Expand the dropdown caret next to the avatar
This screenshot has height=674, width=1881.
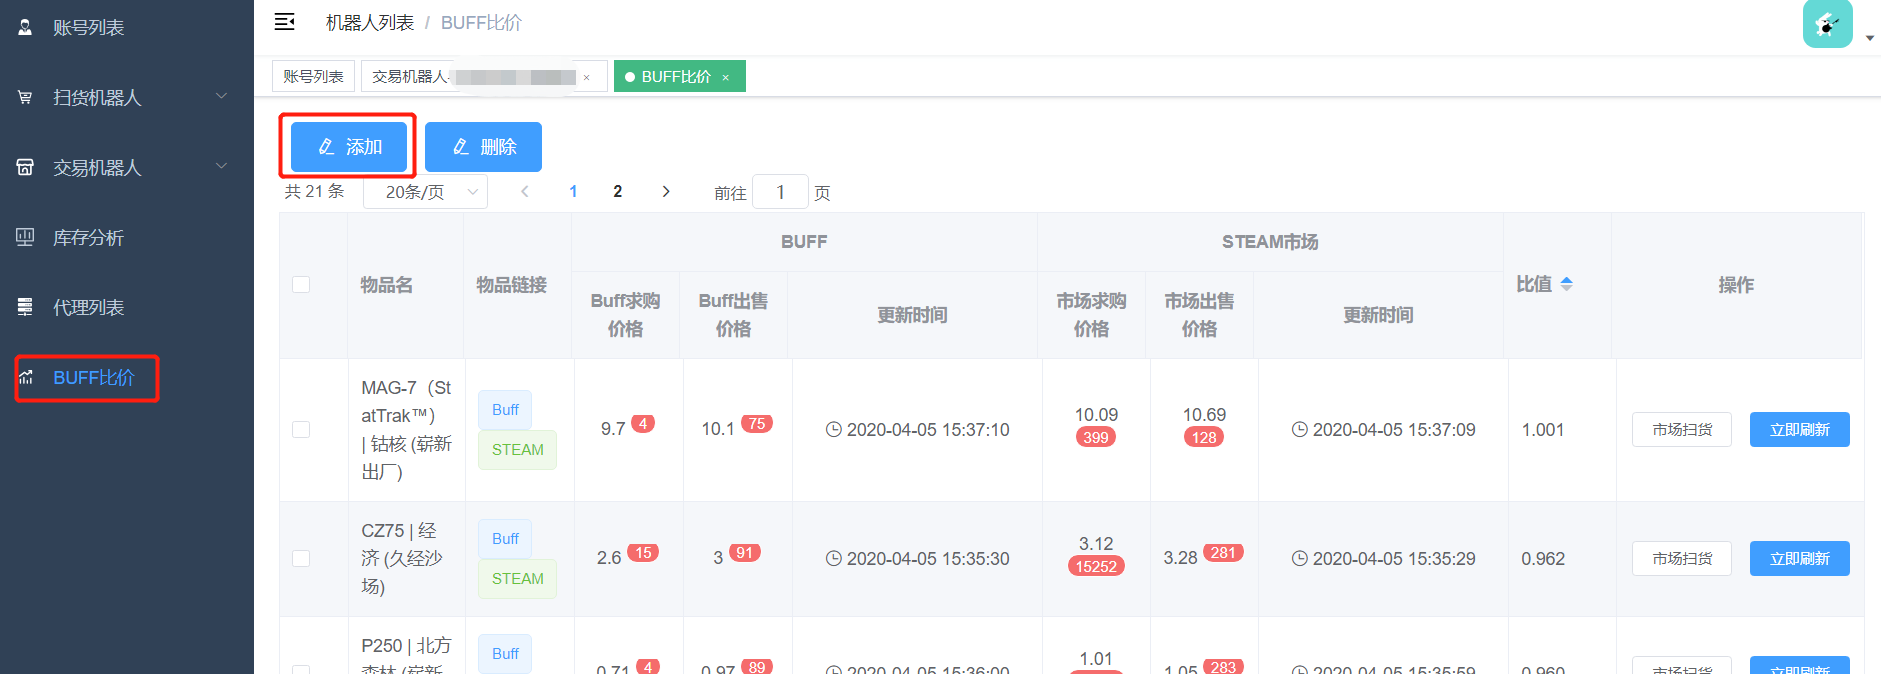coord(1870,38)
